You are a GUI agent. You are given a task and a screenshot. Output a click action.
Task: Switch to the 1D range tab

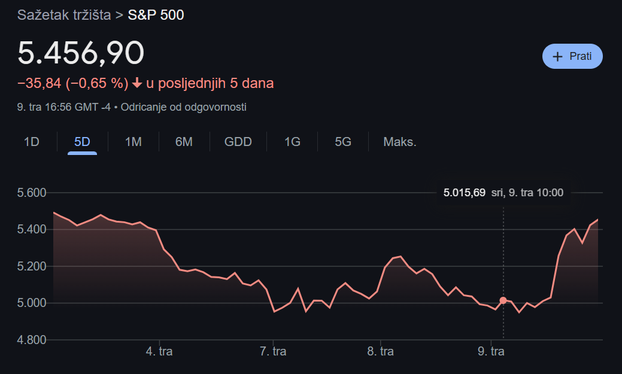[x=32, y=142]
